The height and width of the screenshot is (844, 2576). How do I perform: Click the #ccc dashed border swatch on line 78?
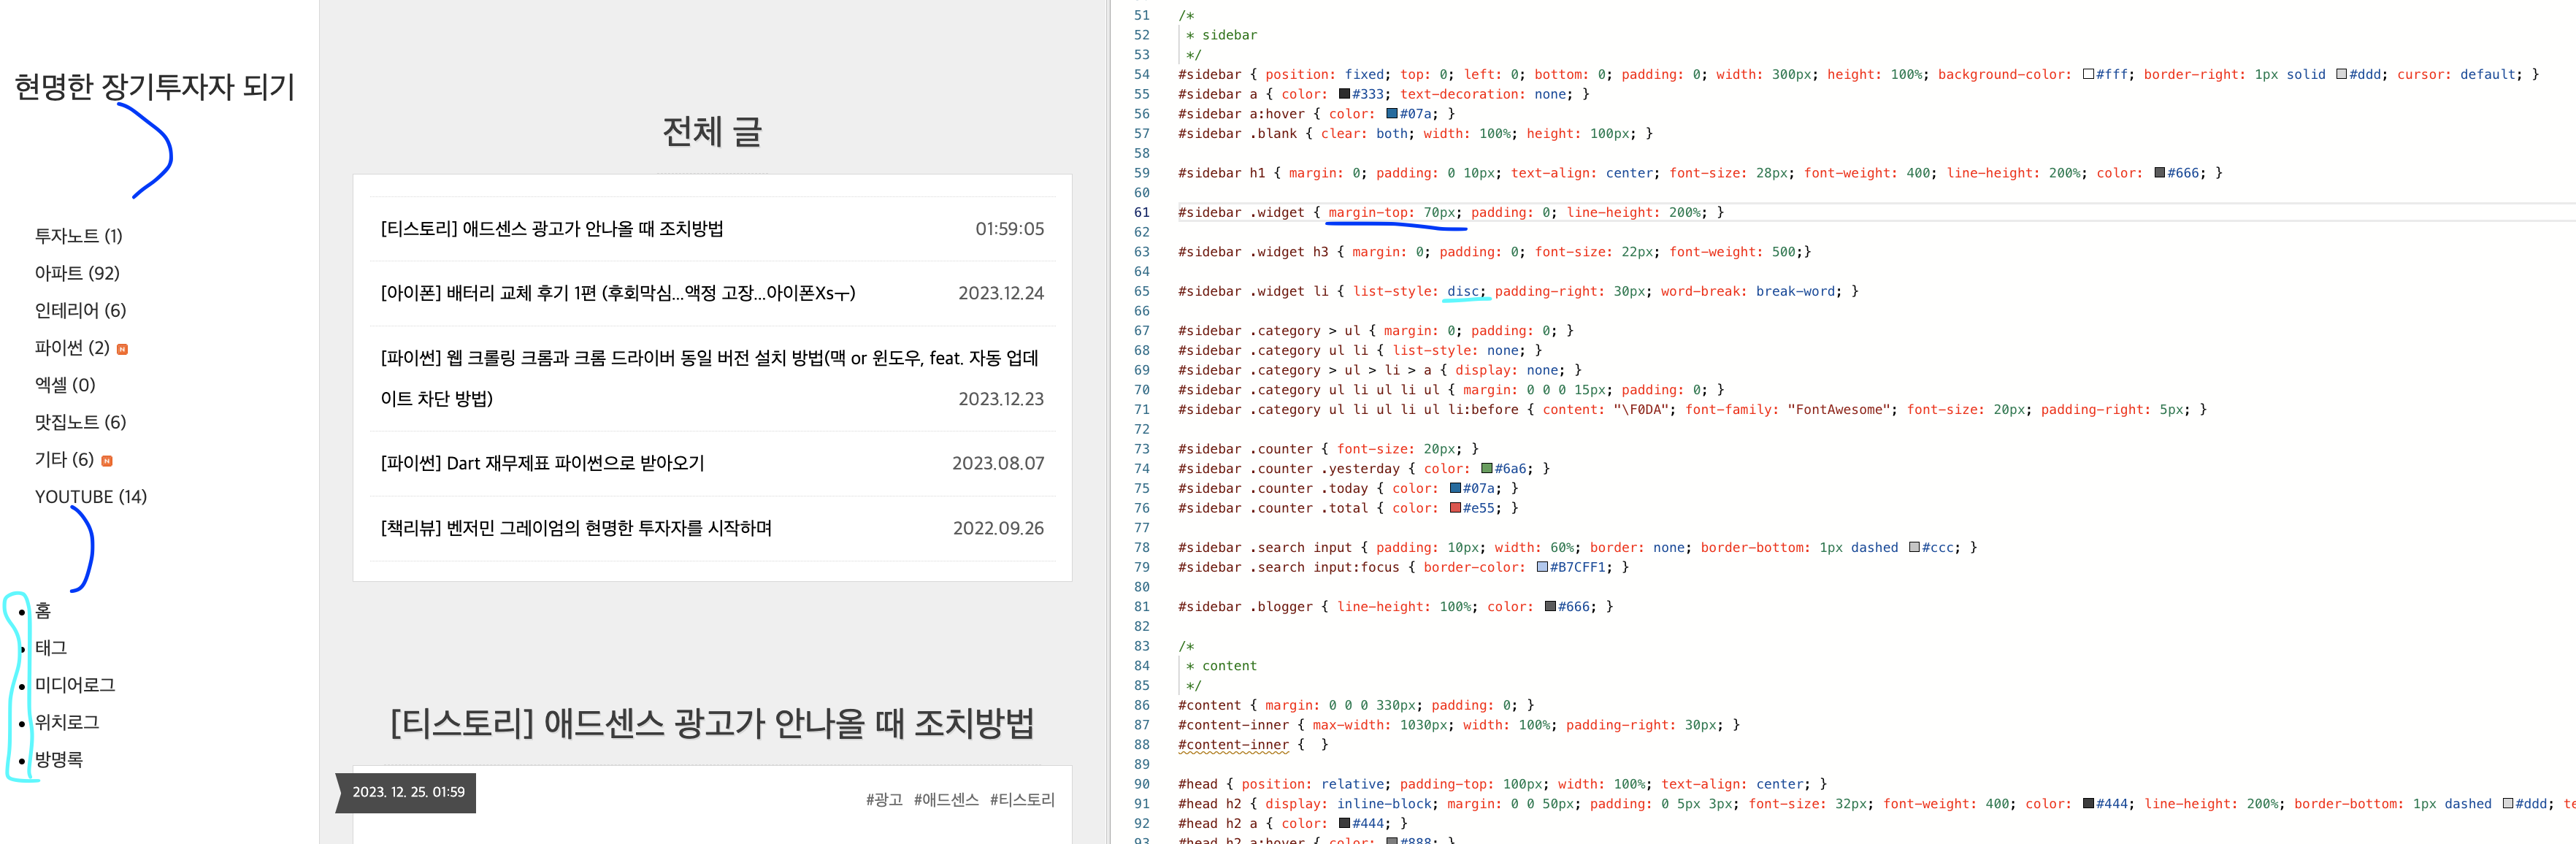[x=1914, y=547]
